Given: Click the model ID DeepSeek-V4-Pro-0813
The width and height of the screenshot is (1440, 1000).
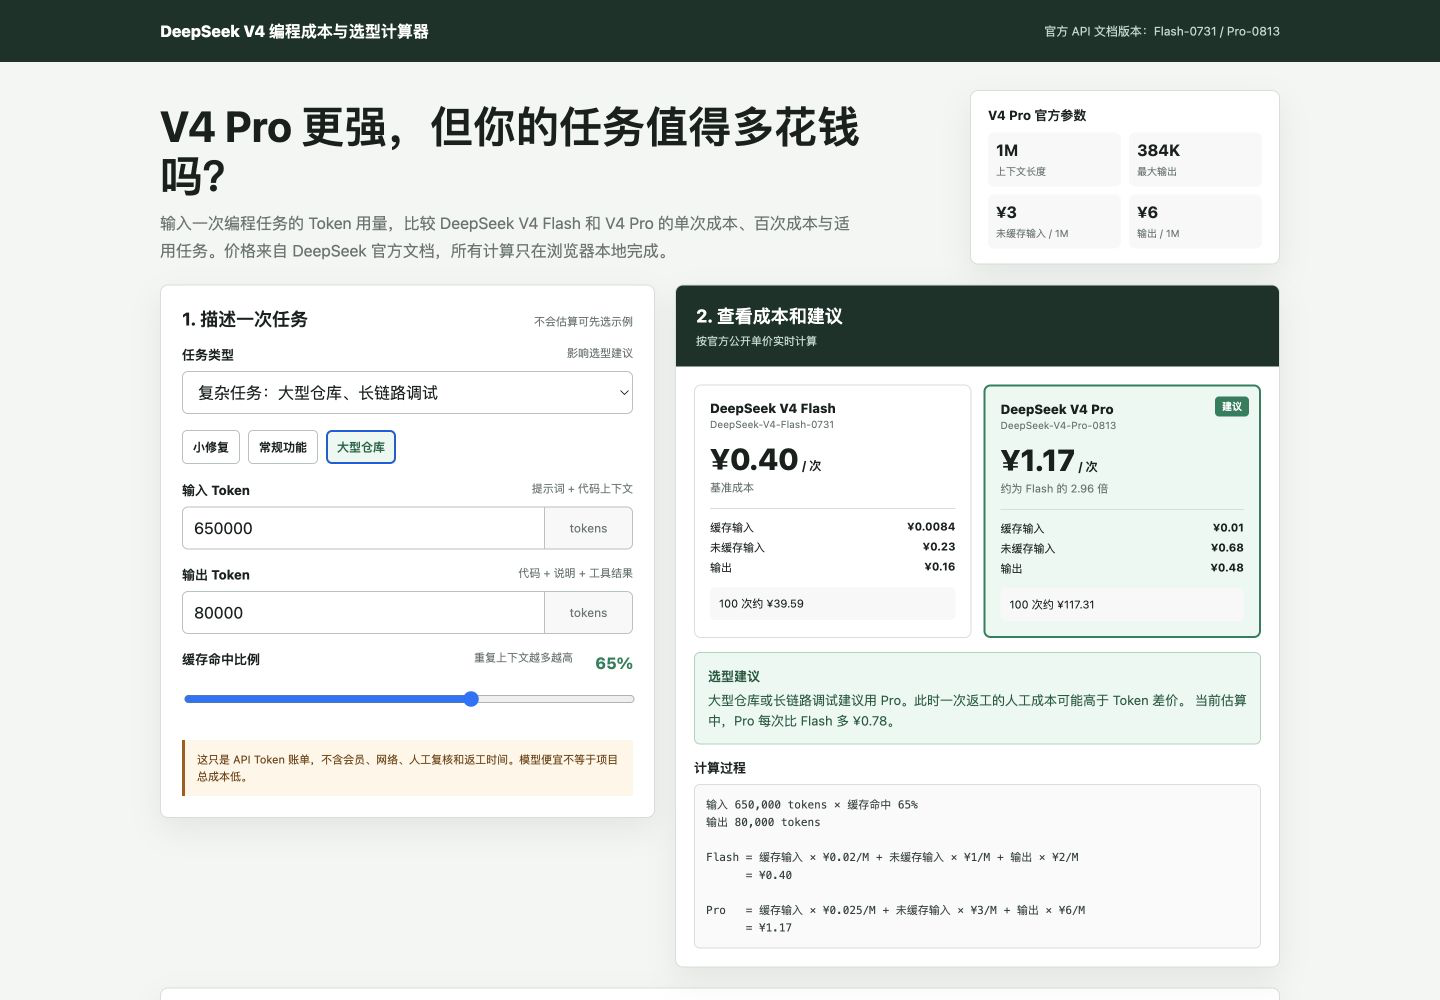Looking at the screenshot, I should pos(1058,426).
